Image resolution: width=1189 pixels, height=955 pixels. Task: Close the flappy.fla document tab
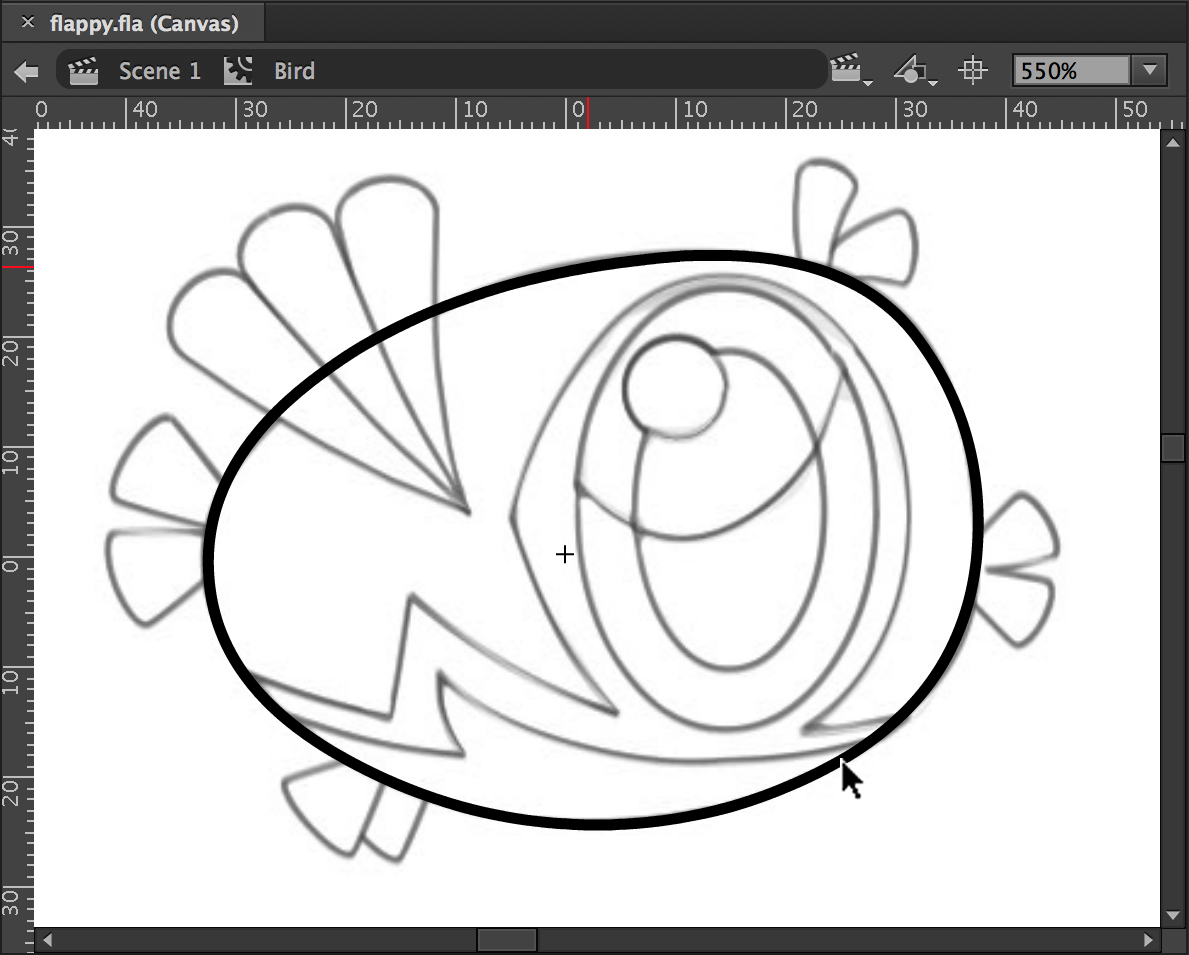28,22
